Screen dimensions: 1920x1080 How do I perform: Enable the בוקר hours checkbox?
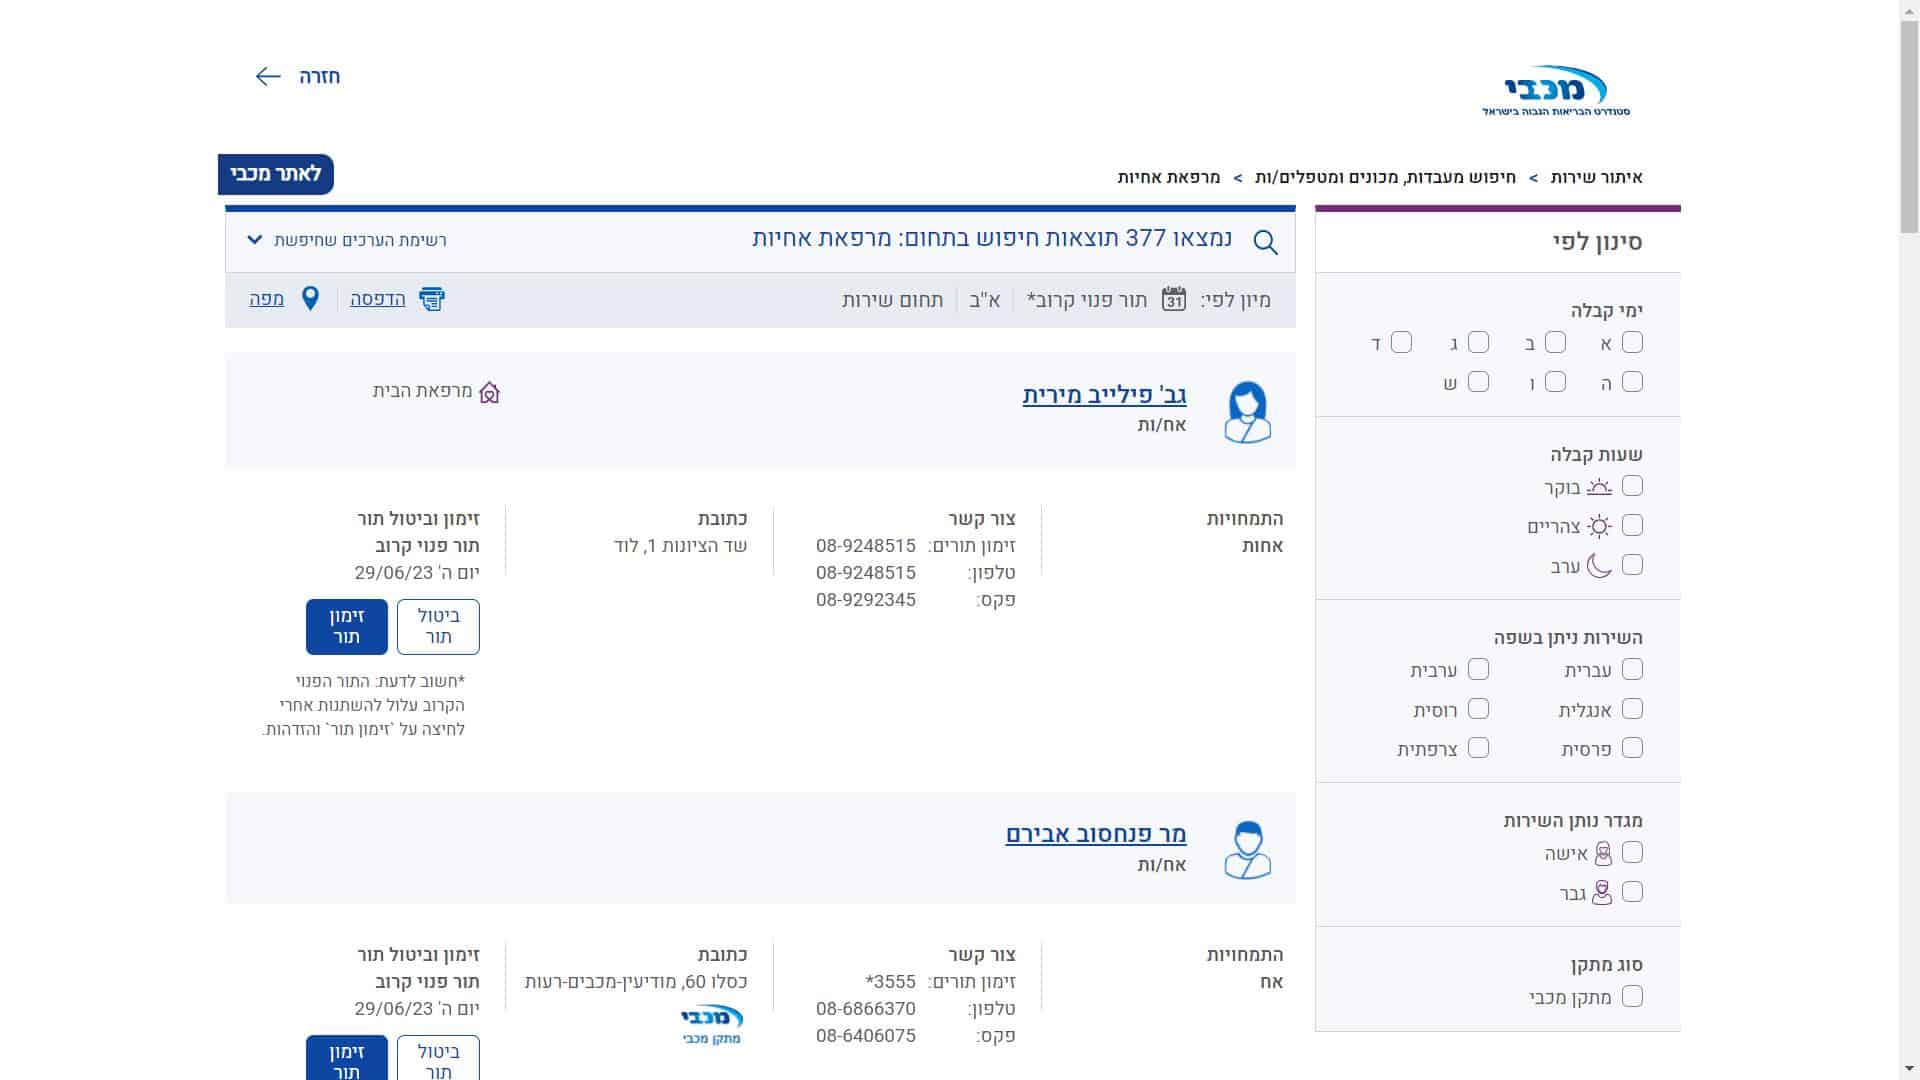[1632, 486]
